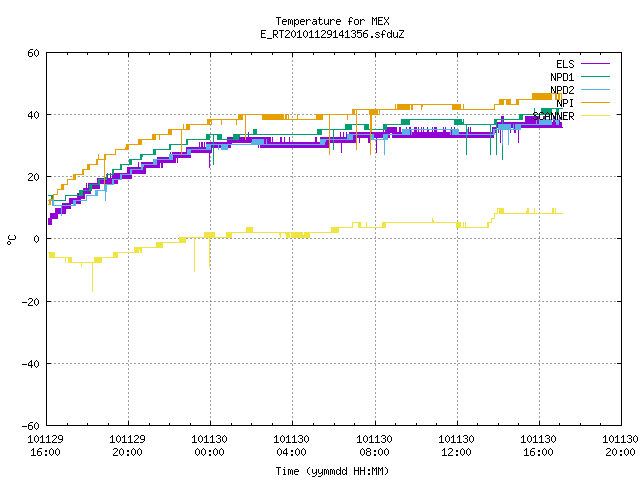Click the light blue NPD2 legend line sample

[595, 90]
